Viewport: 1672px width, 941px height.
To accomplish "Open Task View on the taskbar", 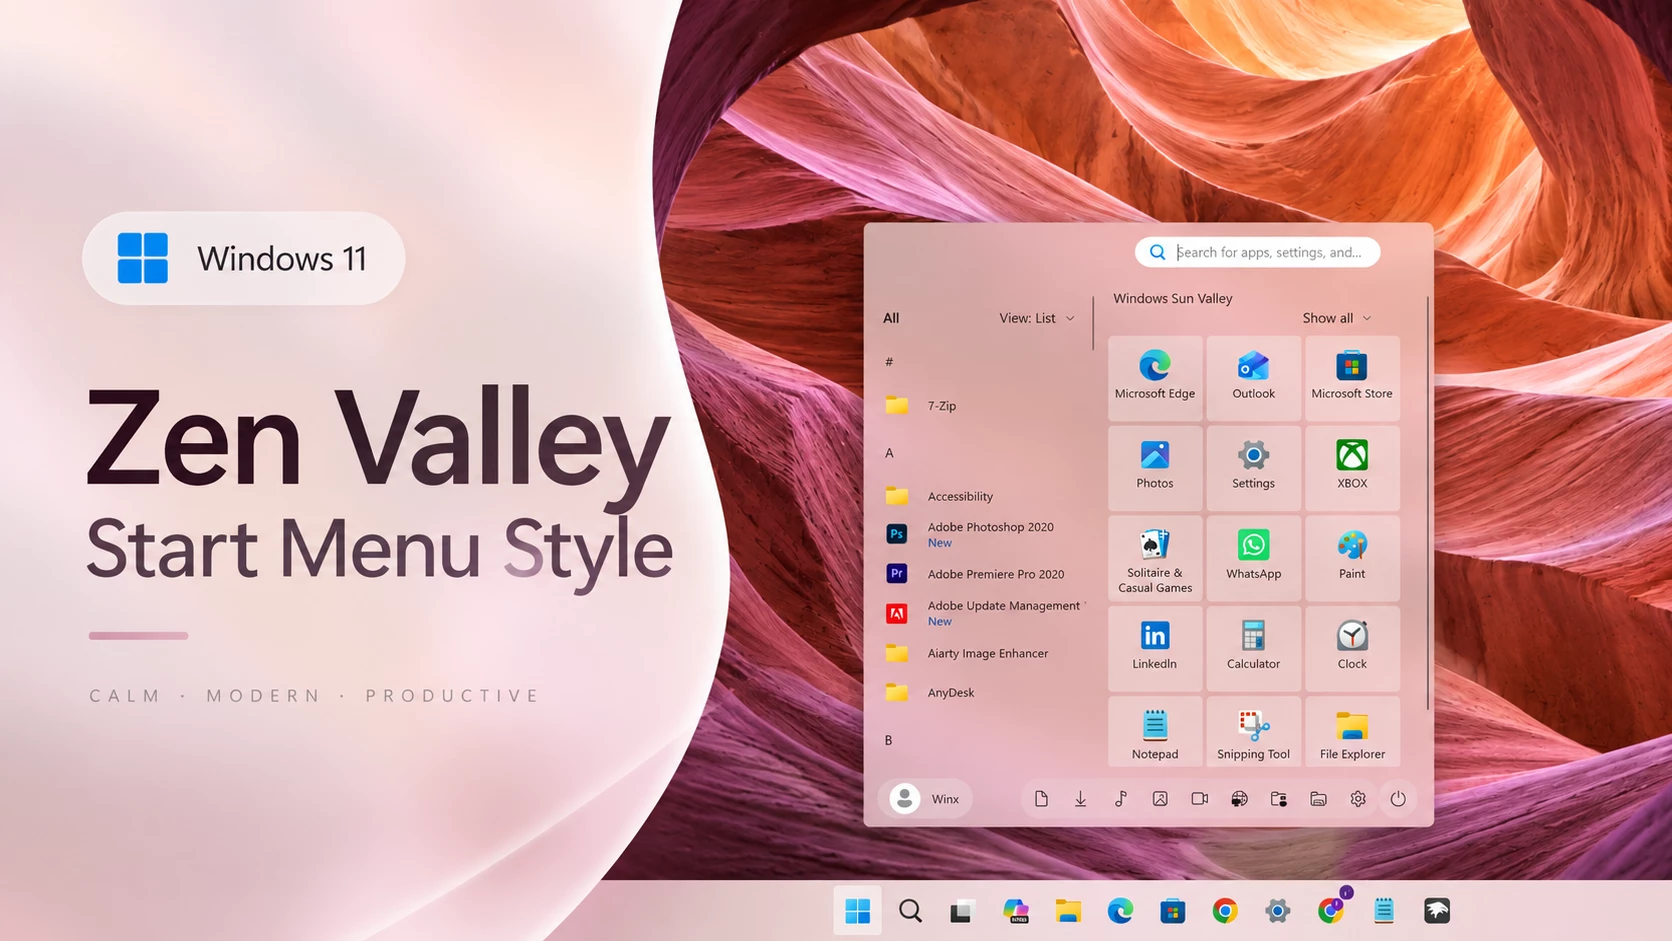I will pyautogui.click(x=962, y=910).
